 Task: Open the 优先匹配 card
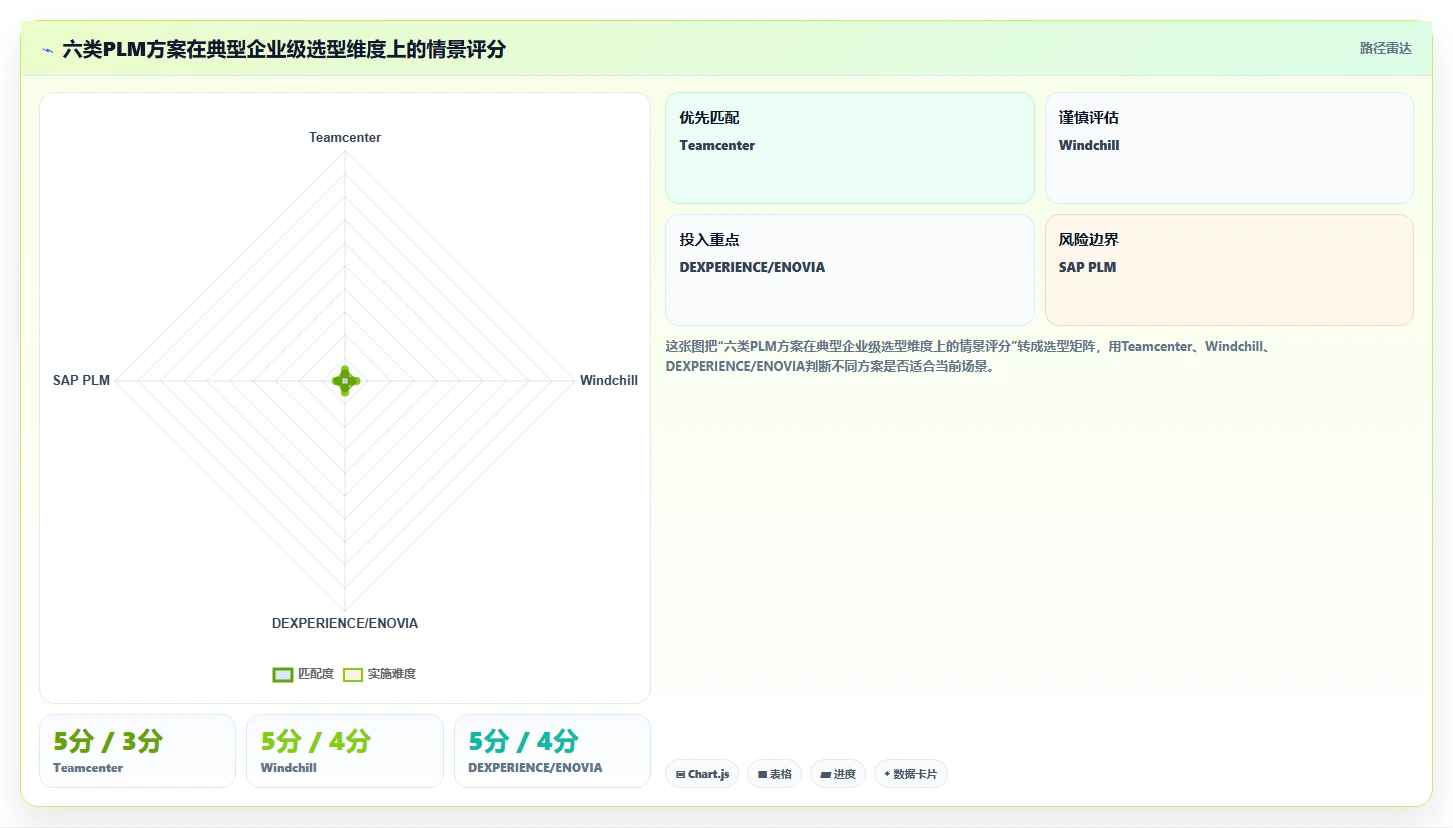(x=850, y=148)
